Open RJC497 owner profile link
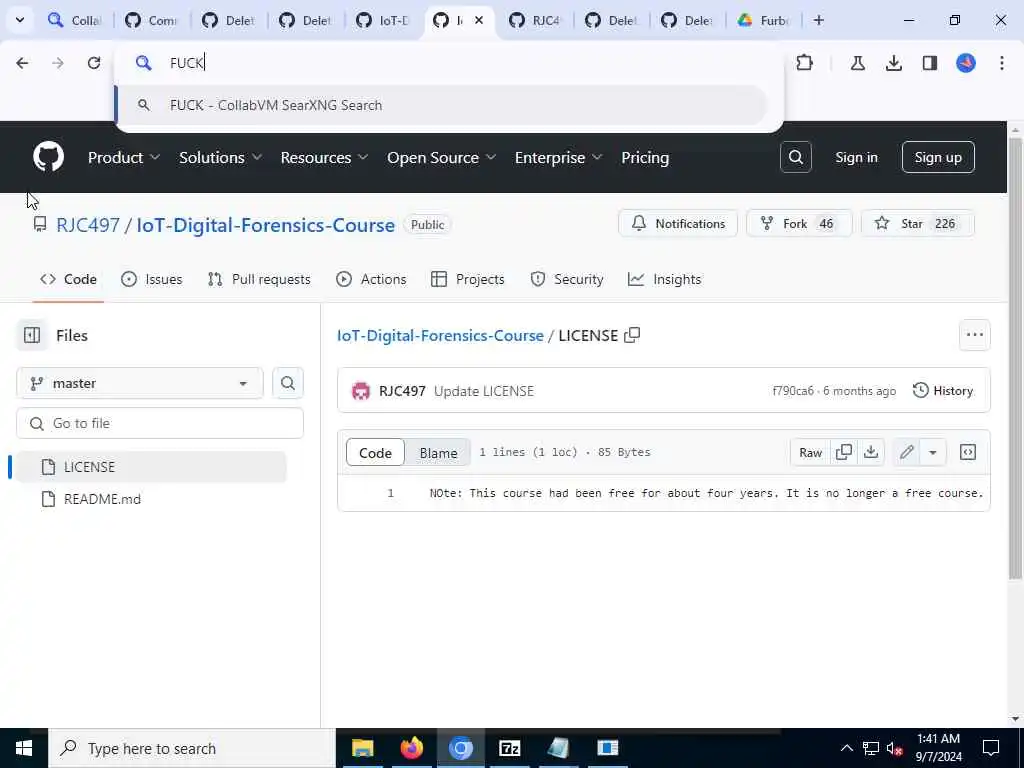Image resolution: width=1024 pixels, height=768 pixels. point(88,225)
